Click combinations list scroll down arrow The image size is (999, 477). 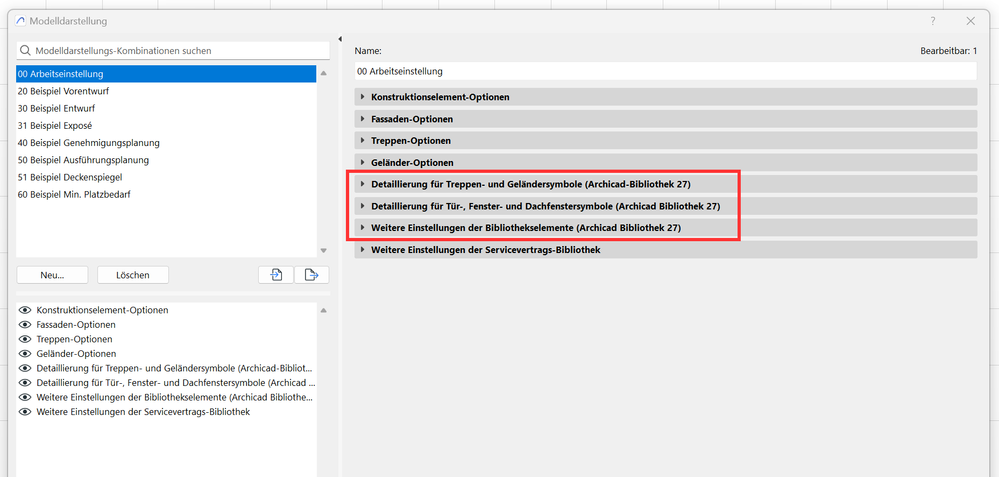pyautogui.click(x=323, y=250)
